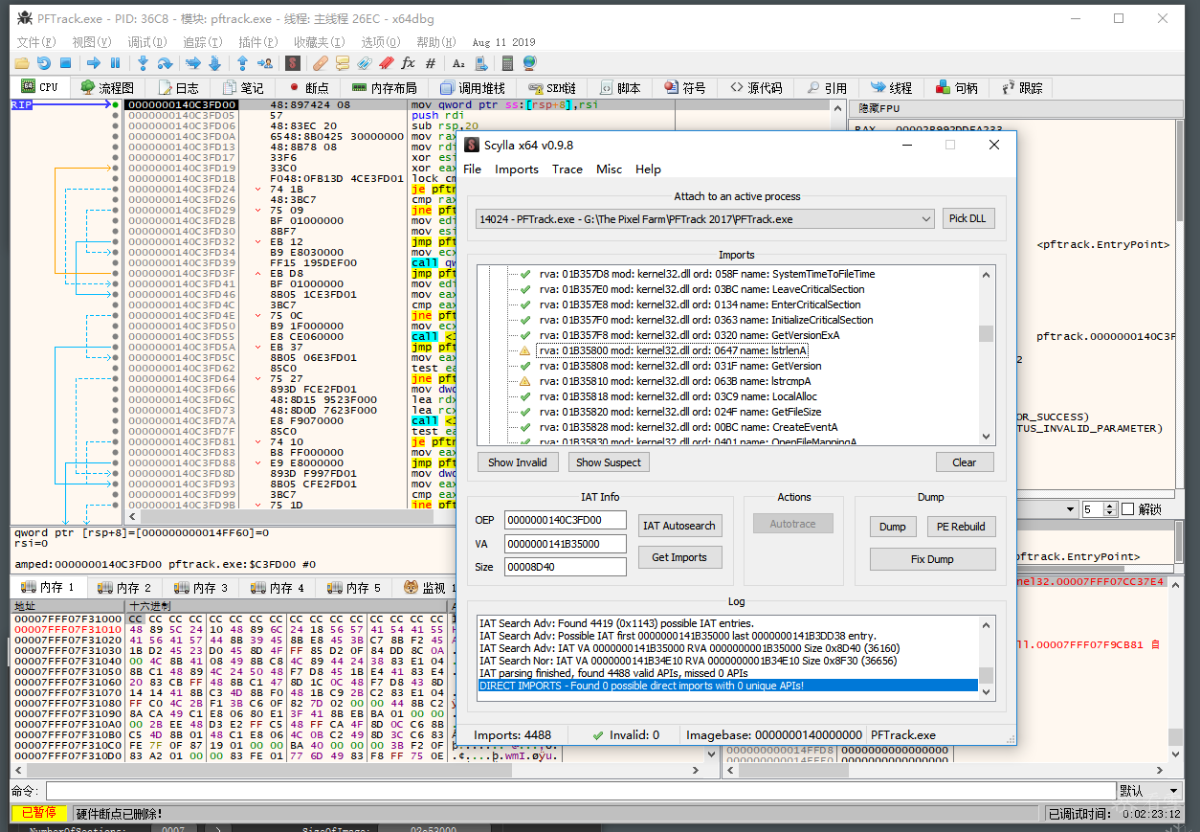1200x832 pixels.
Task: Click the Dump button in Scylla
Action: pyautogui.click(x=892, y=526)
